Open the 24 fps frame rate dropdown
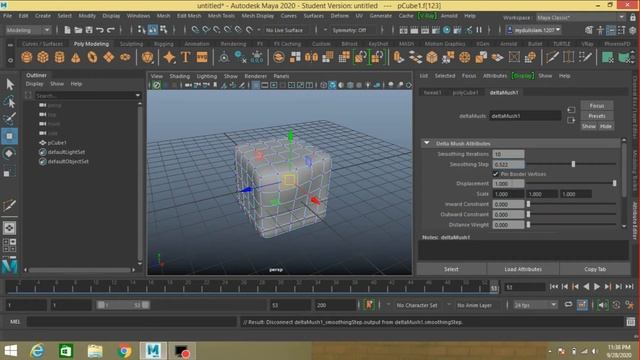 click(535, 305)
